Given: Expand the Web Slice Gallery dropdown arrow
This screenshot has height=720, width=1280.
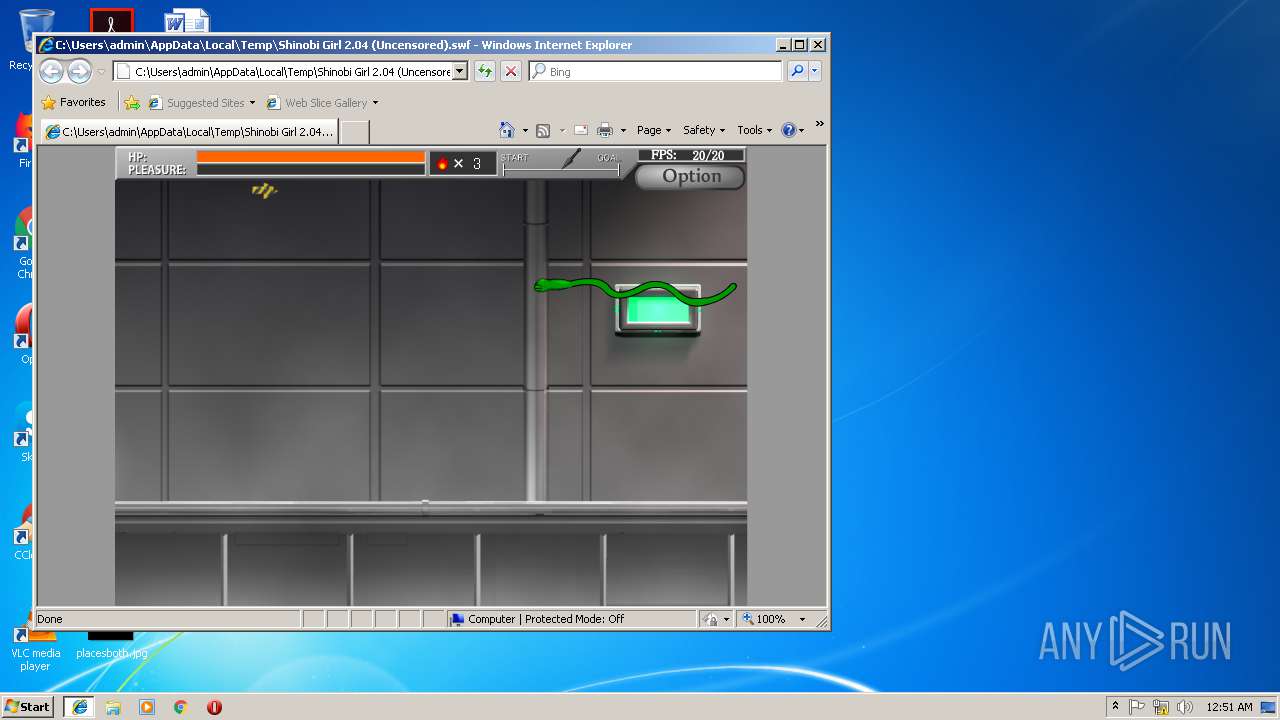Looking at the screenshot, I should tap(375, 102).
